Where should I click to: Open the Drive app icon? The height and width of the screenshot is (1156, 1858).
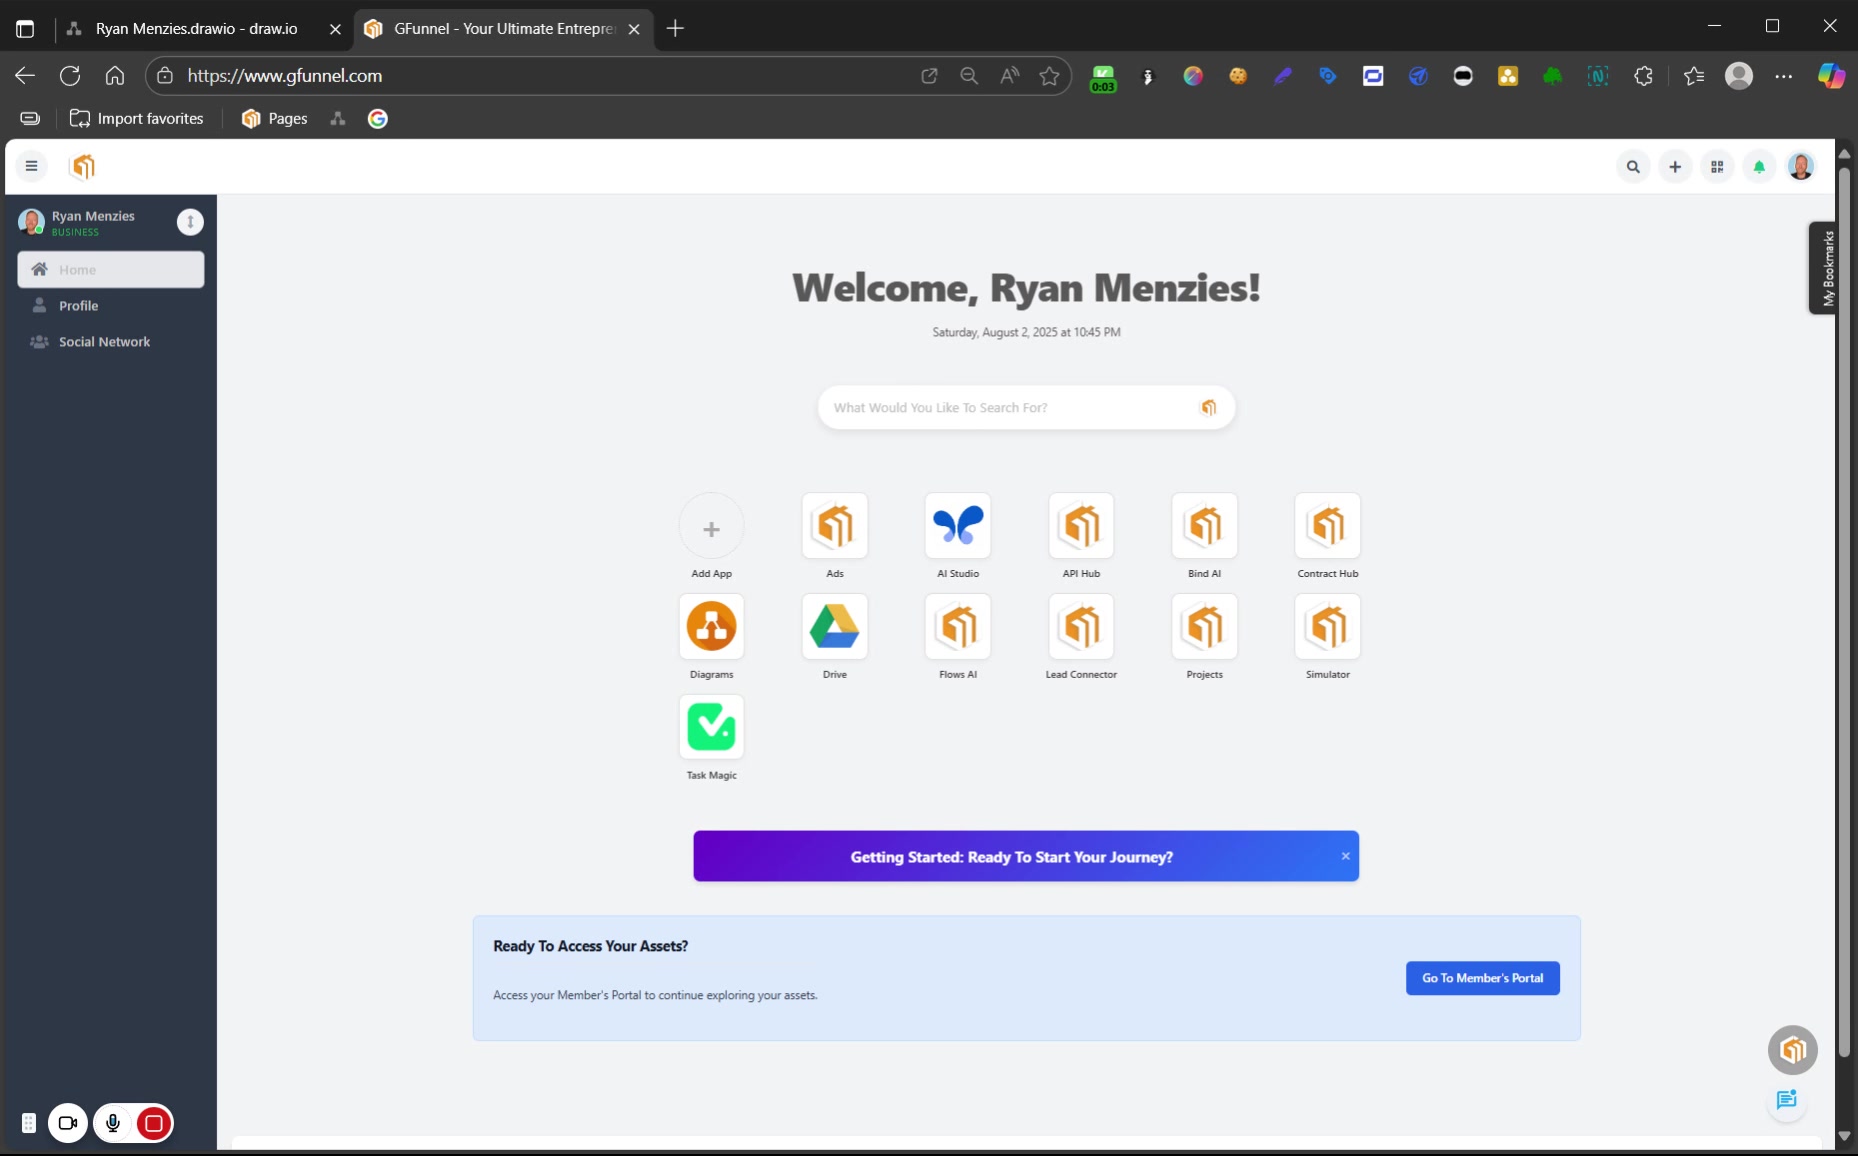(x=834, y=627)
